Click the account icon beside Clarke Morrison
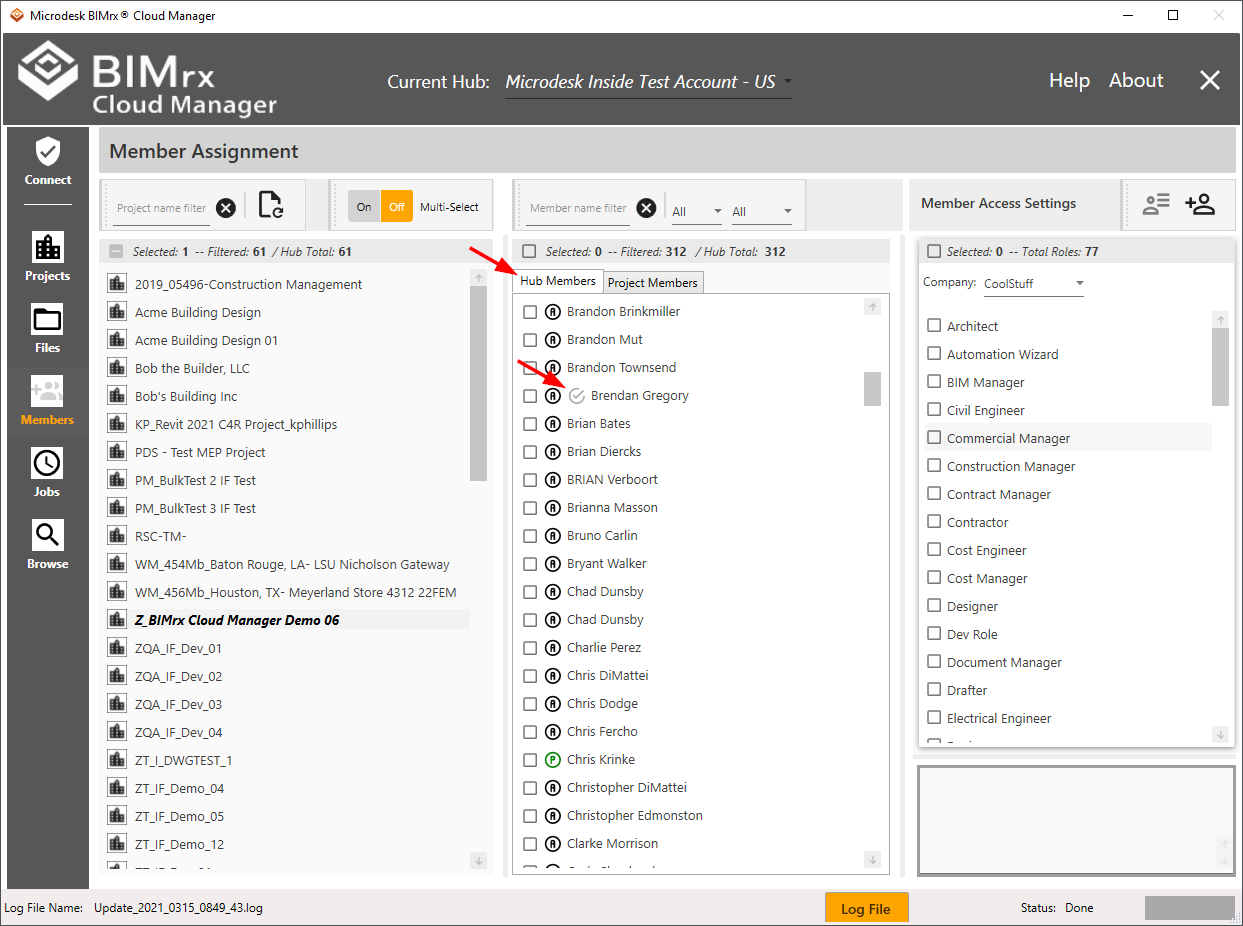The width and height of the screenshot is (1243, 926). pos(552,844)
